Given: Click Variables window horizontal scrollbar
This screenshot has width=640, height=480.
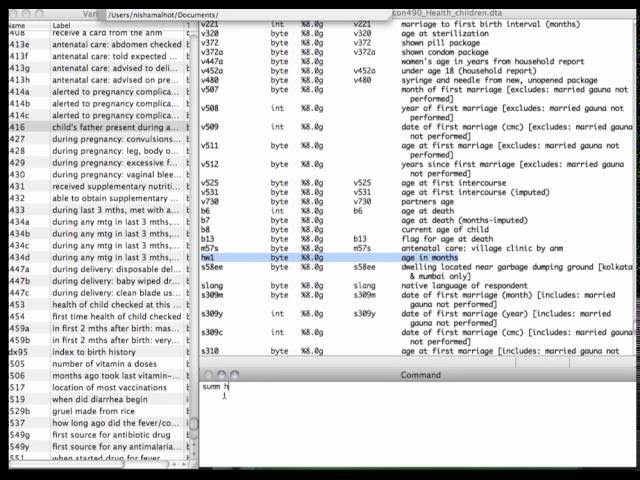Looking at the screenshot, I should click(88, 464).
